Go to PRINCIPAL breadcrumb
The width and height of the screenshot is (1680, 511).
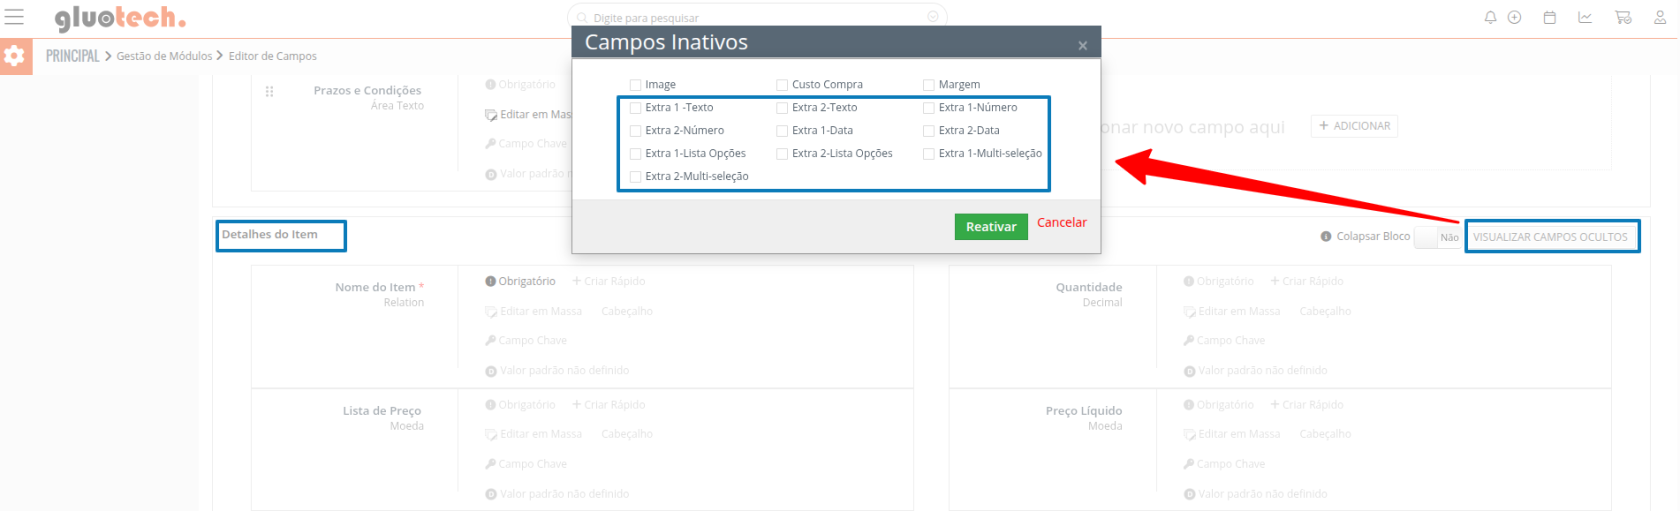click(x=72, y=56)
